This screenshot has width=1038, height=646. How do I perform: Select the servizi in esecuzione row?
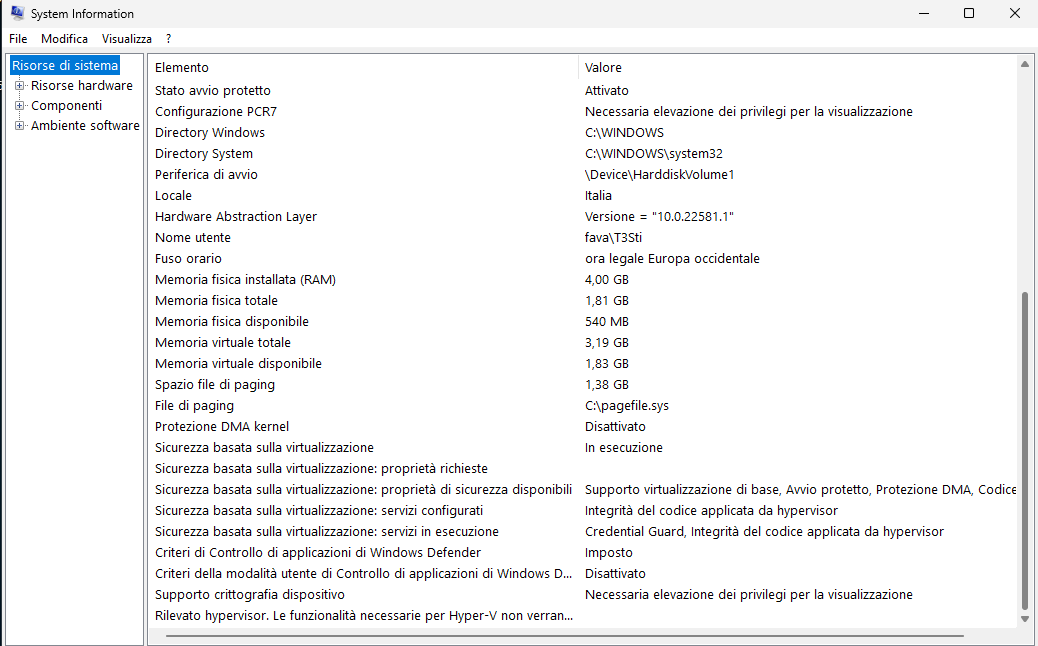(583, 532)
